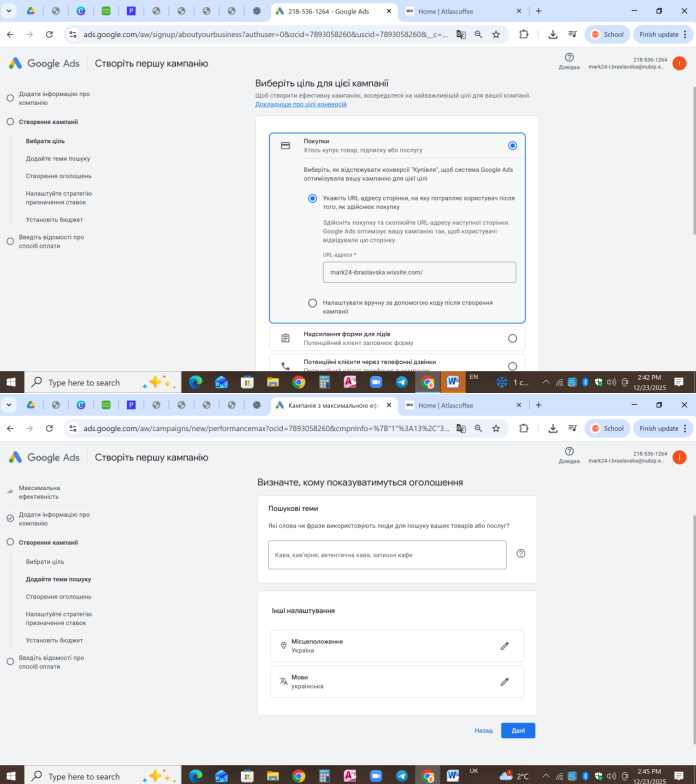Image resolution: width=696 pixels, height=784 pixels.
Task: Click the address bar showing the aboutyourbusiness URL
Action: [265, 34]
